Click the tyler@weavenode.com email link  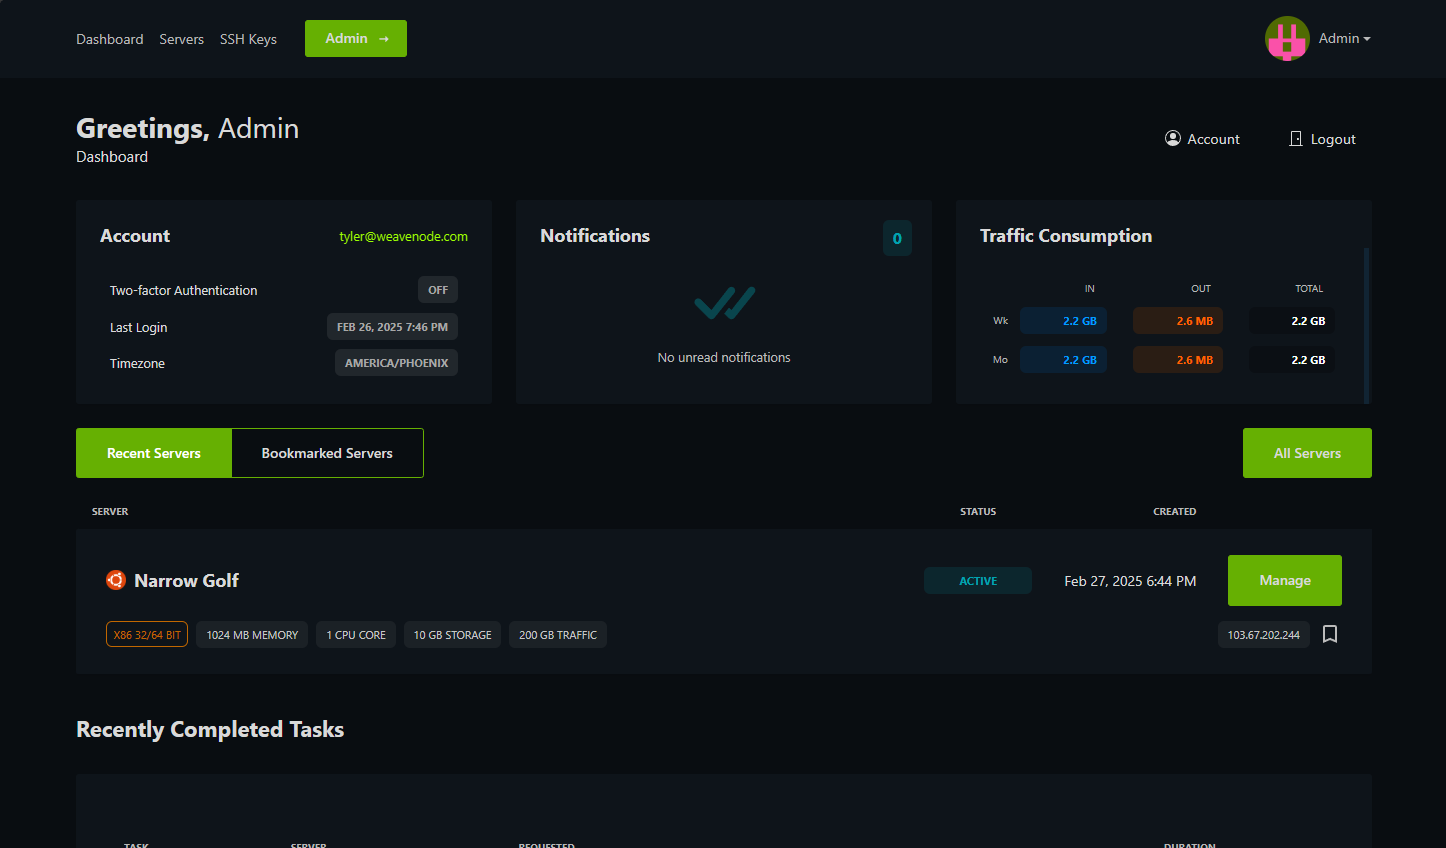pyautogui.click(x=403, y=237)
